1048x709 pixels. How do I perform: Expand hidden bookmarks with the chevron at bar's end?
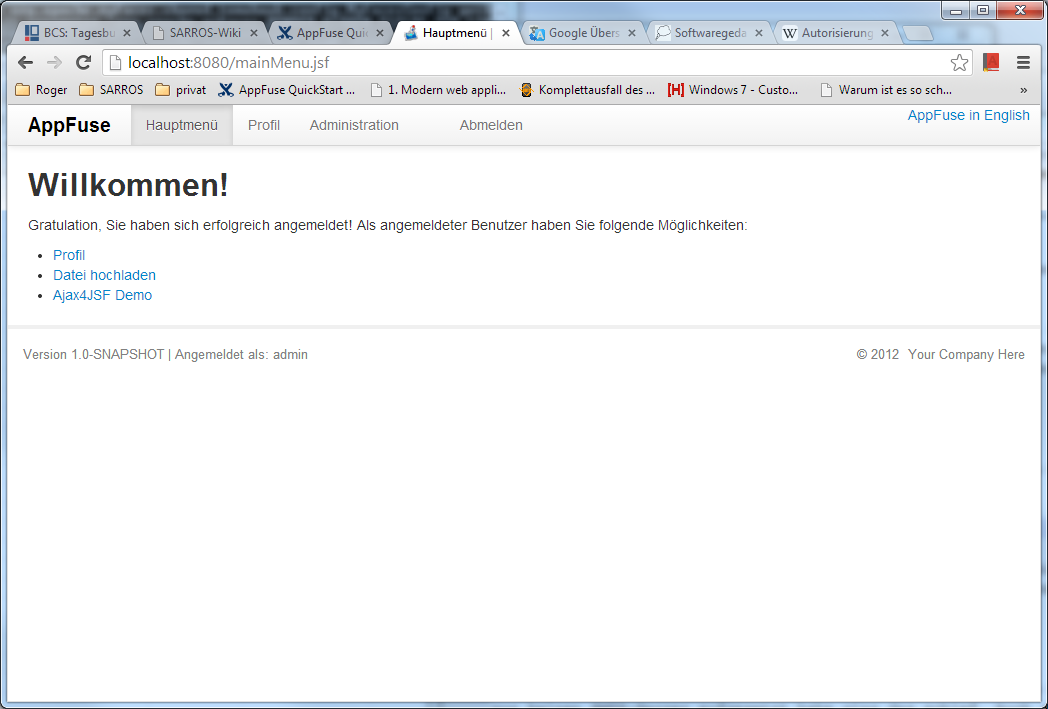coord(1022,89)
